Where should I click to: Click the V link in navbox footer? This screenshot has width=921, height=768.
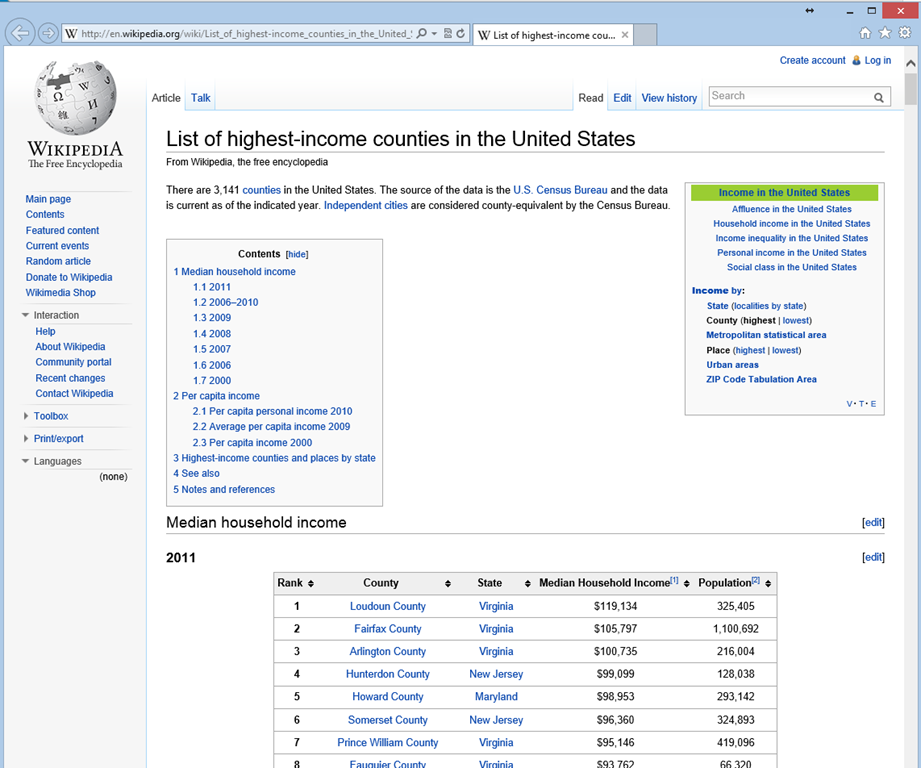849,404
